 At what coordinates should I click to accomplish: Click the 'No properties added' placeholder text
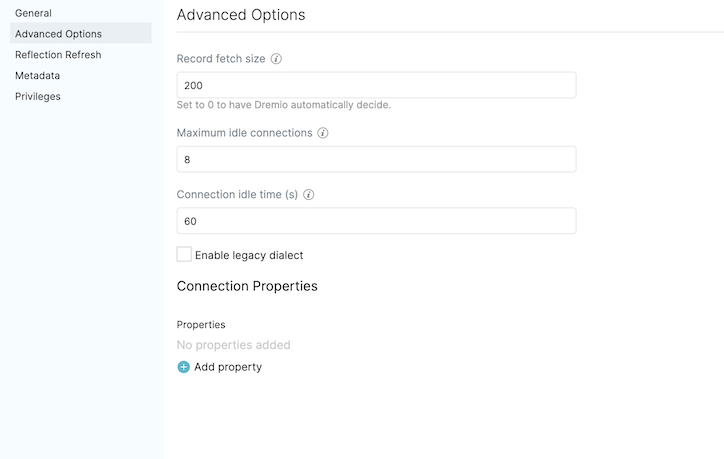(233, 345)
